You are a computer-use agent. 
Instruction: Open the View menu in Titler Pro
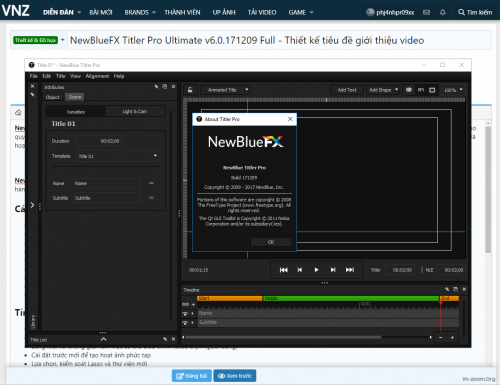click(x=75, y=76)
